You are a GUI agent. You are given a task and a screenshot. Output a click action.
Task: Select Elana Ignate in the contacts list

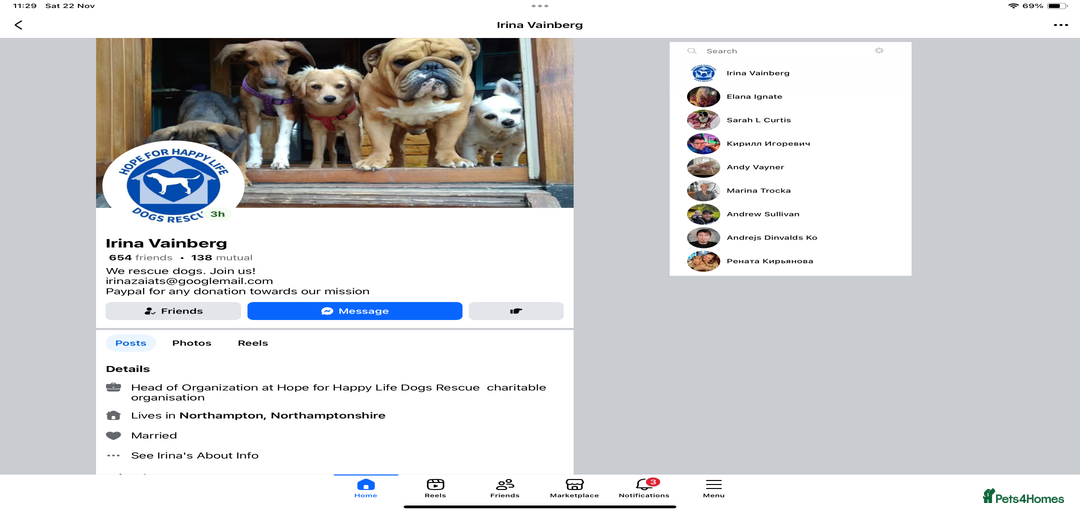click(x=754, y=97)
